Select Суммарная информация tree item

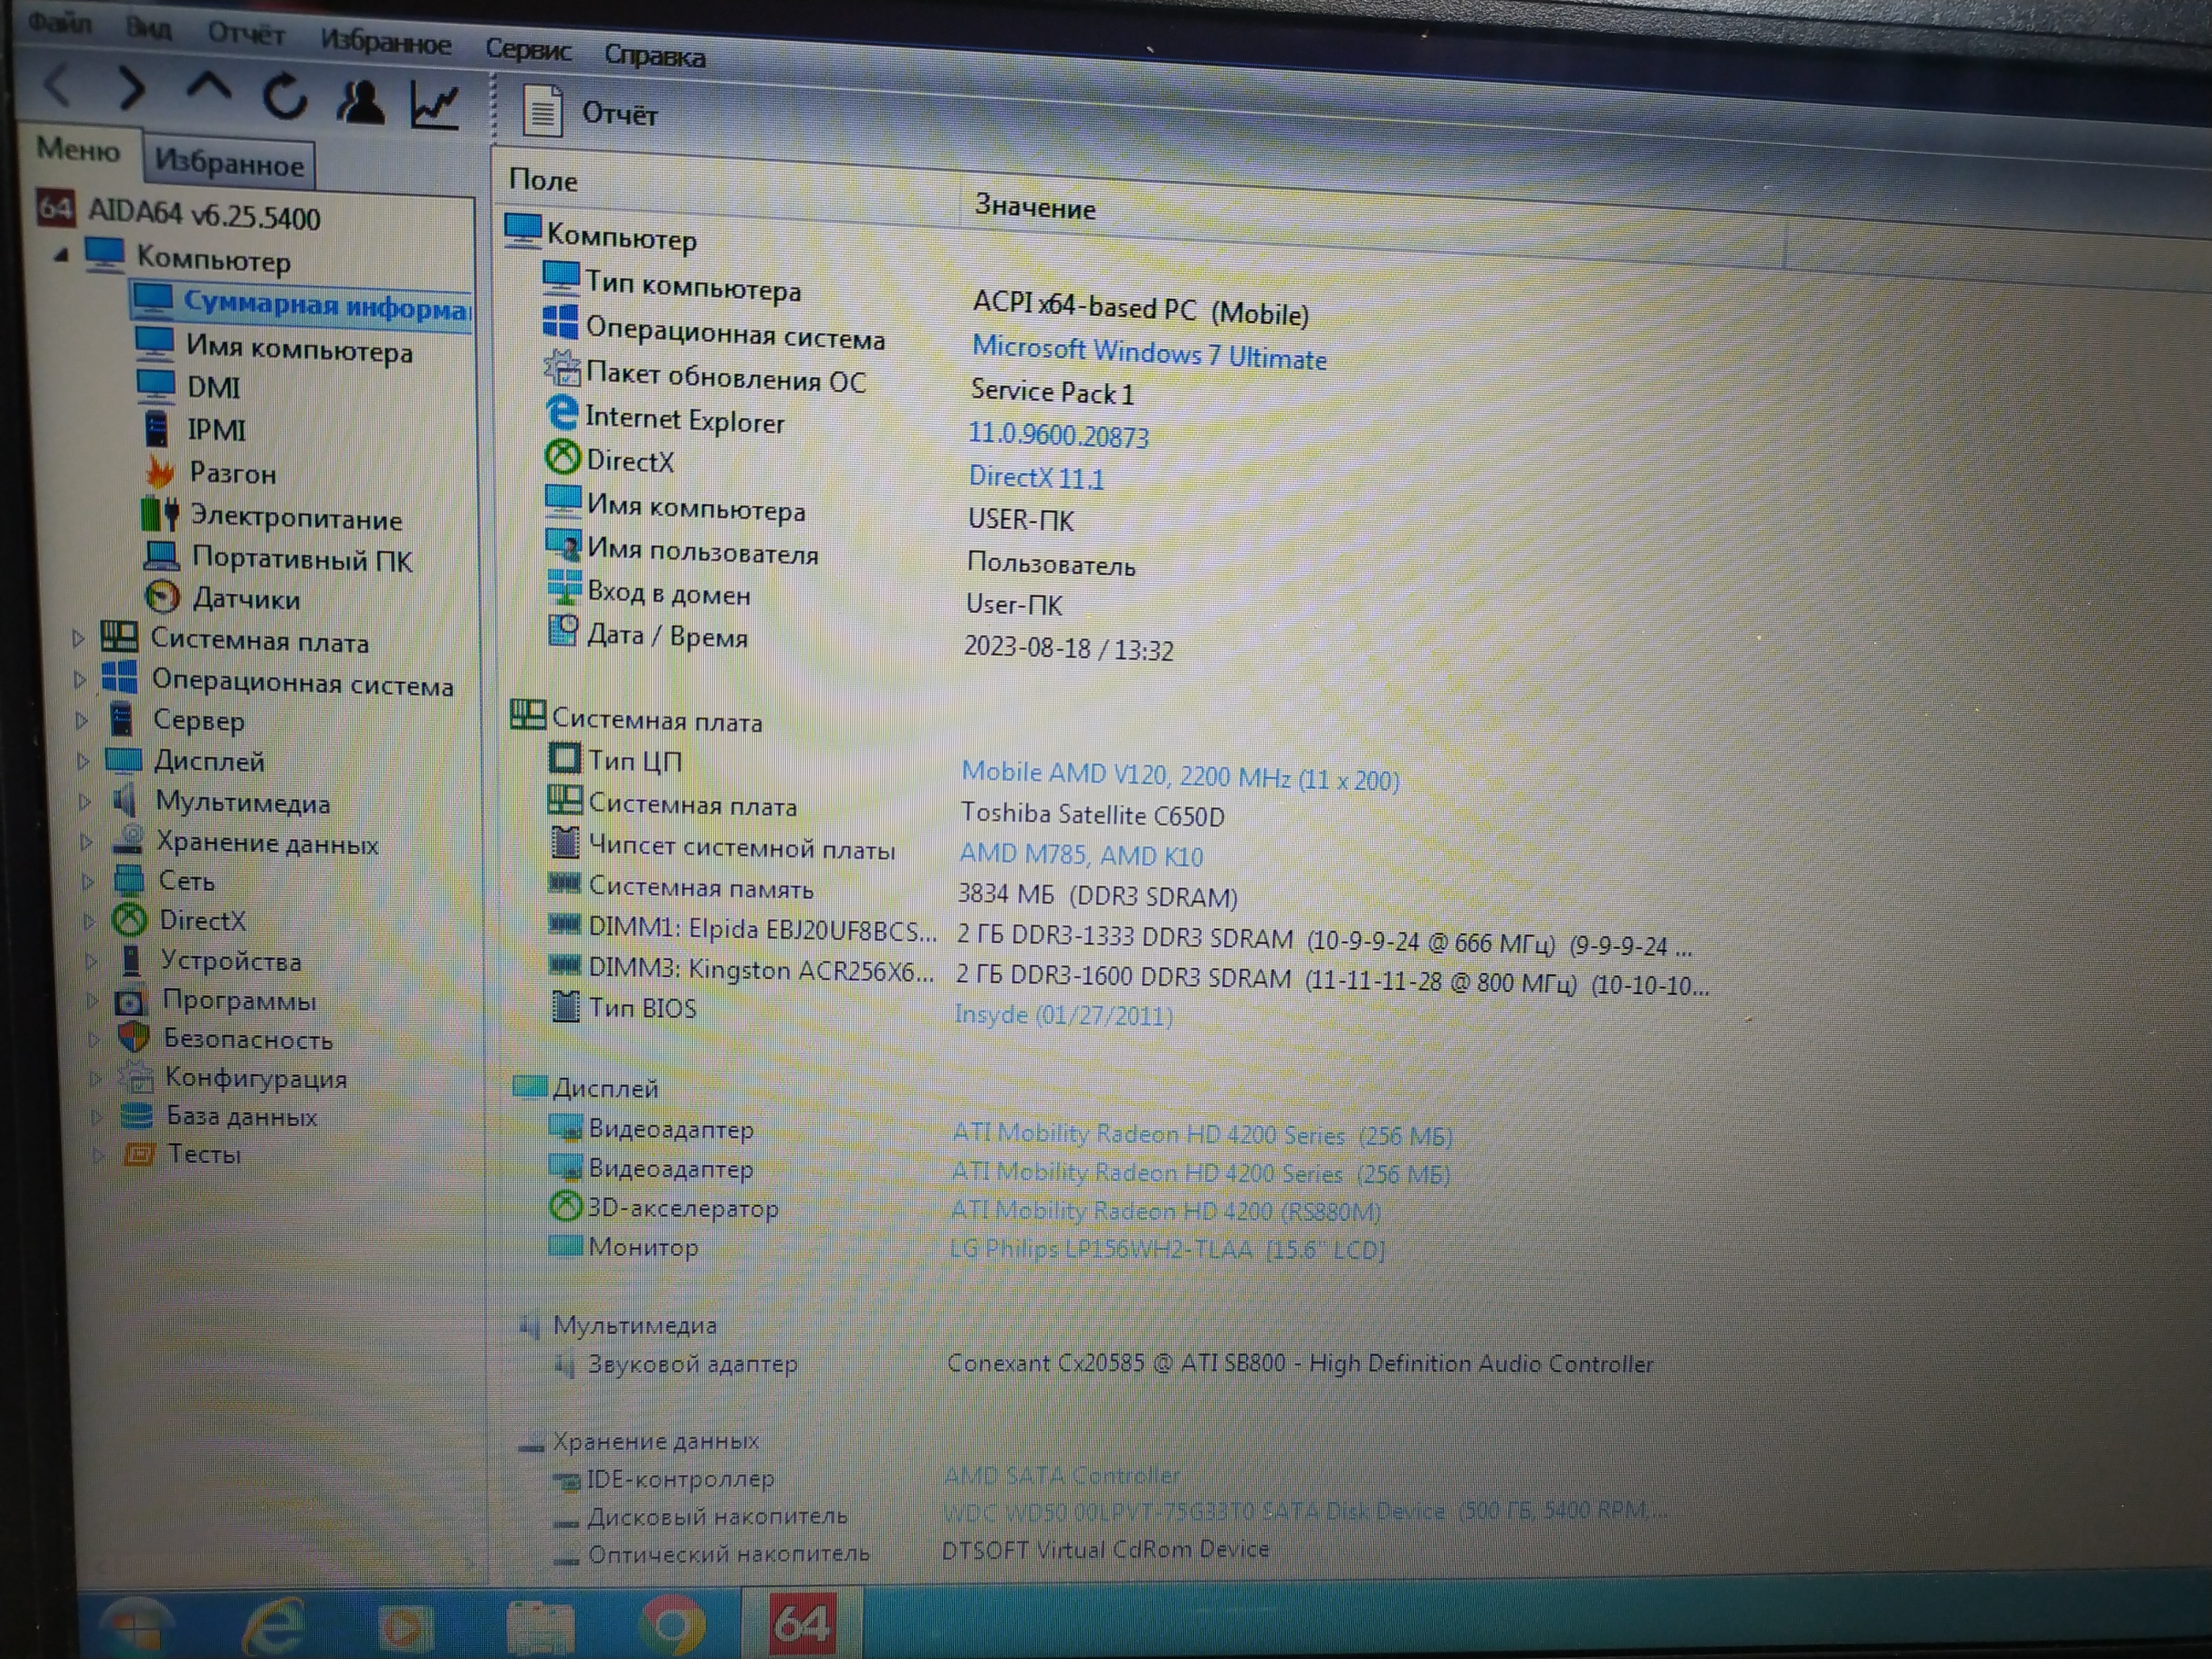click(x=302, y=304)
